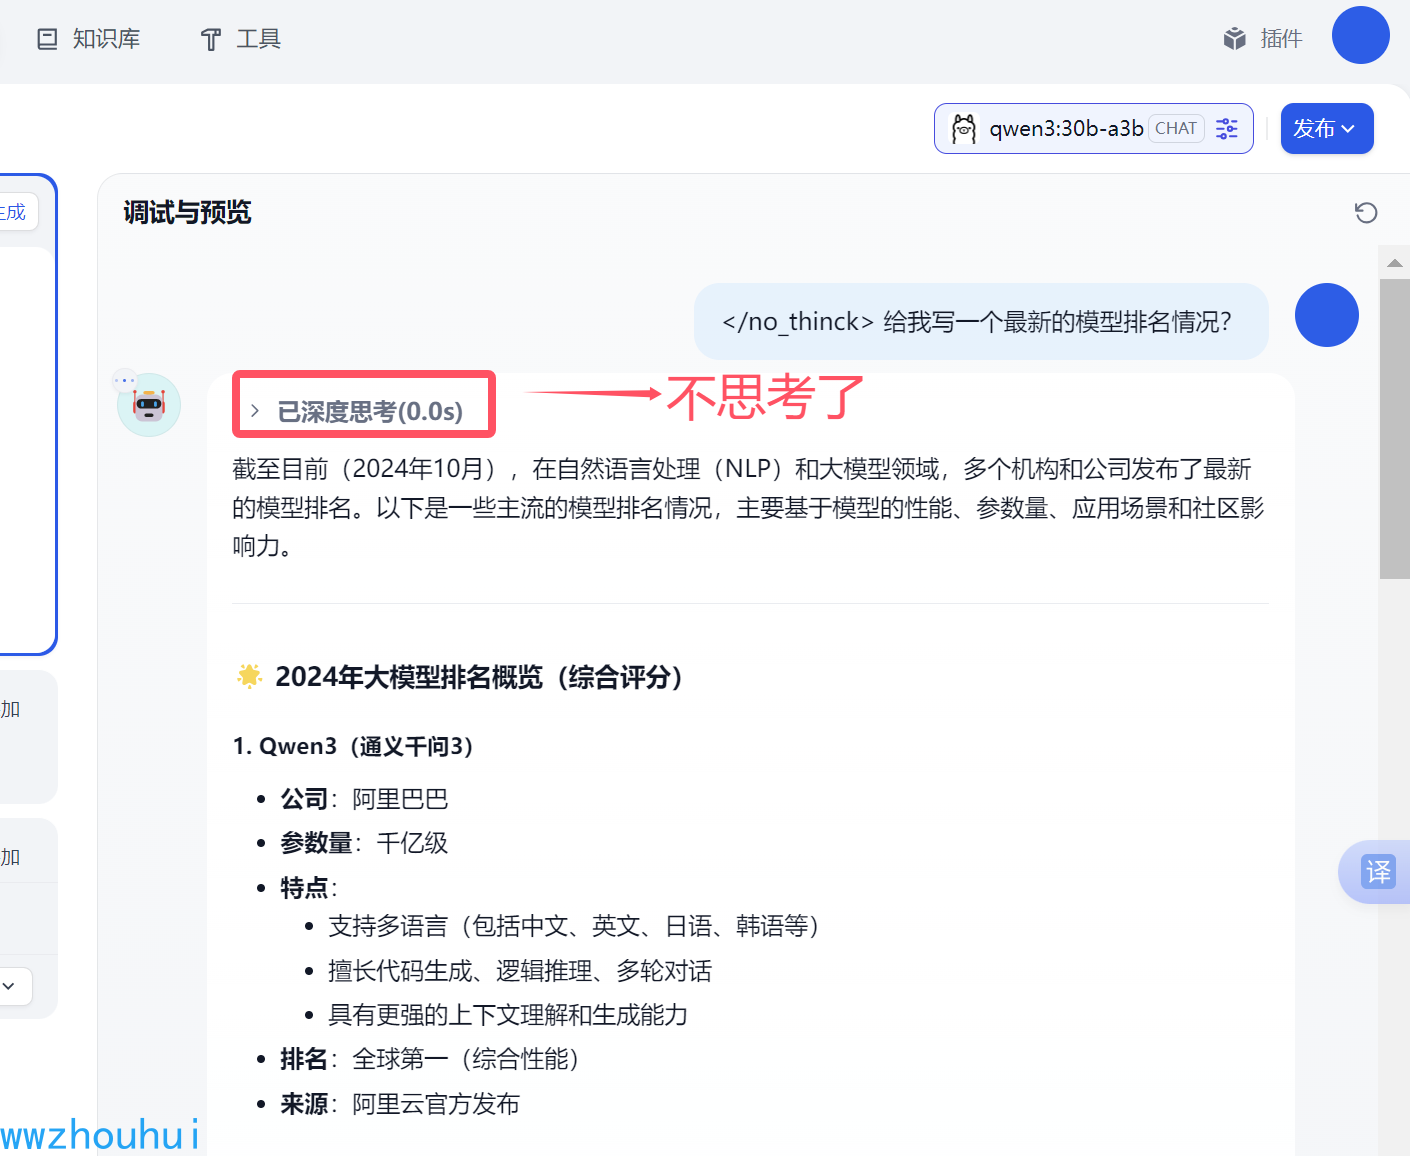Click the llama model provider icon

[964, 128]
